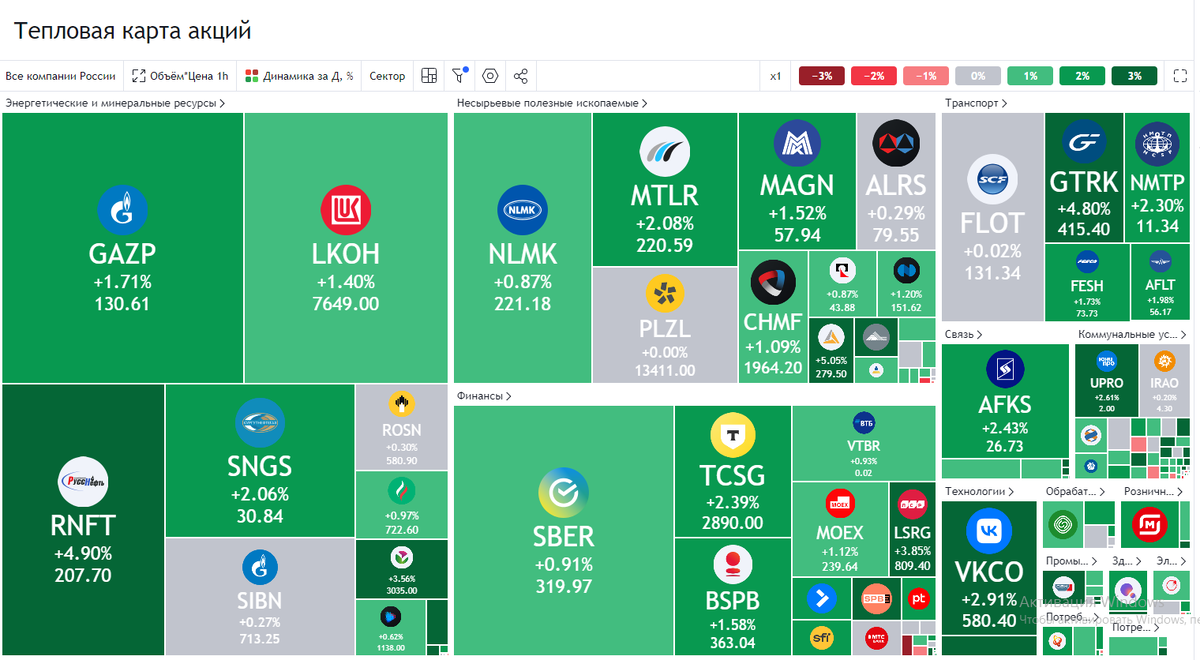
Task: Open heatmap settings hexagon icon
Action: [490, 76]
